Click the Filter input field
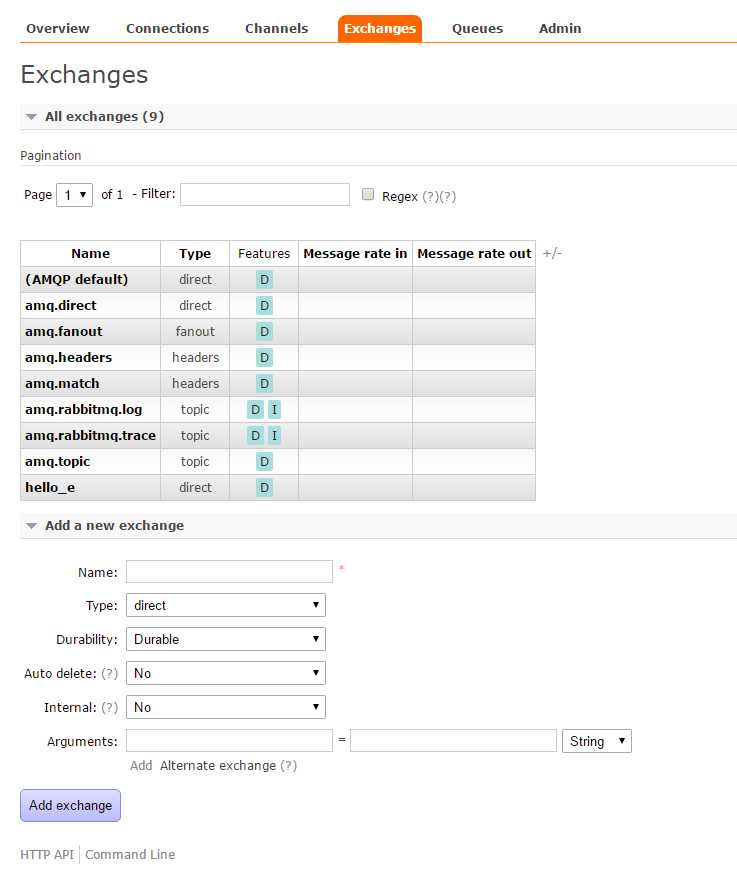Image resolution: width=737 pixels, height=879 pixels. [265, 195]
